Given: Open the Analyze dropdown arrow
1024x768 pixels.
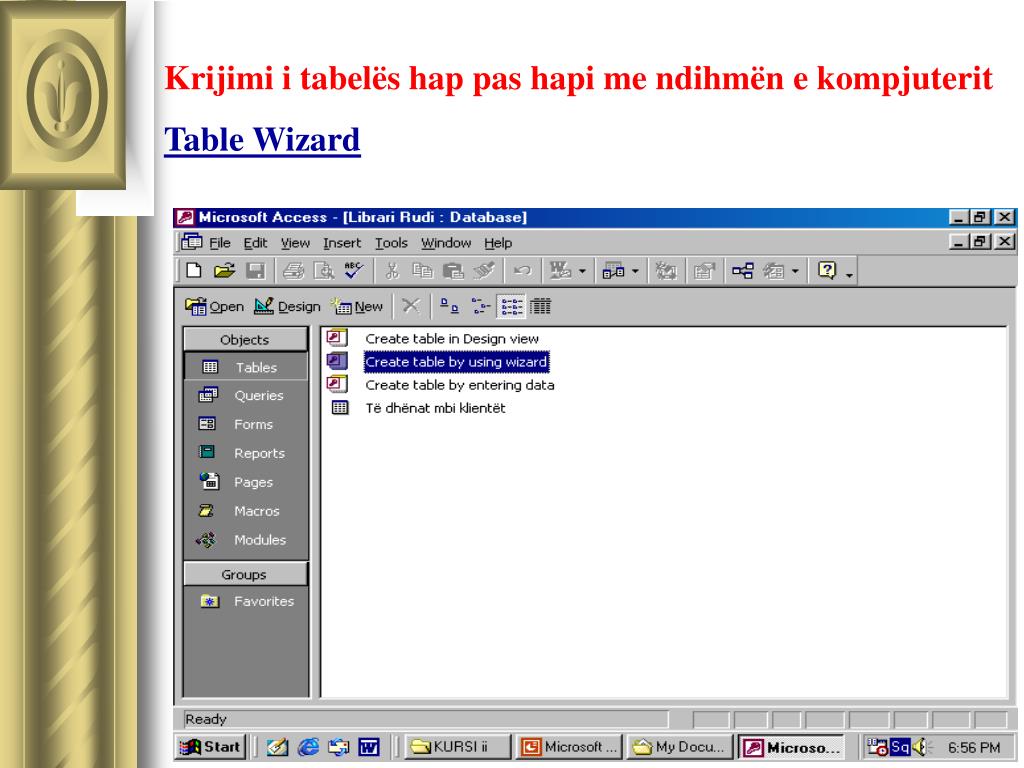Looking at the screenshot, I should click(x=635, y=271).
